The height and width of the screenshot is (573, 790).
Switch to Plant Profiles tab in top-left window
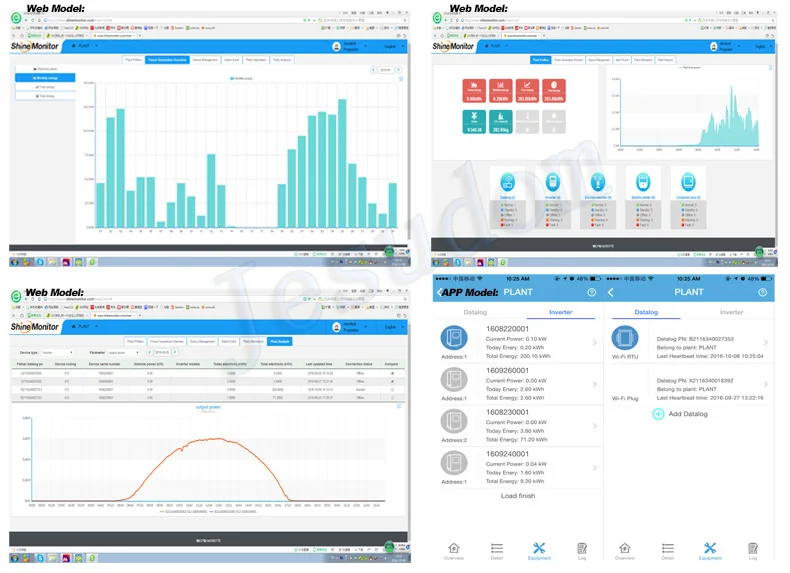click(x=133, y=59)
